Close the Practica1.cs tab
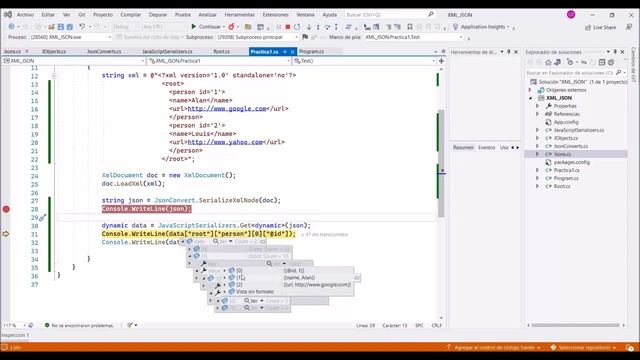 point(292,52)
